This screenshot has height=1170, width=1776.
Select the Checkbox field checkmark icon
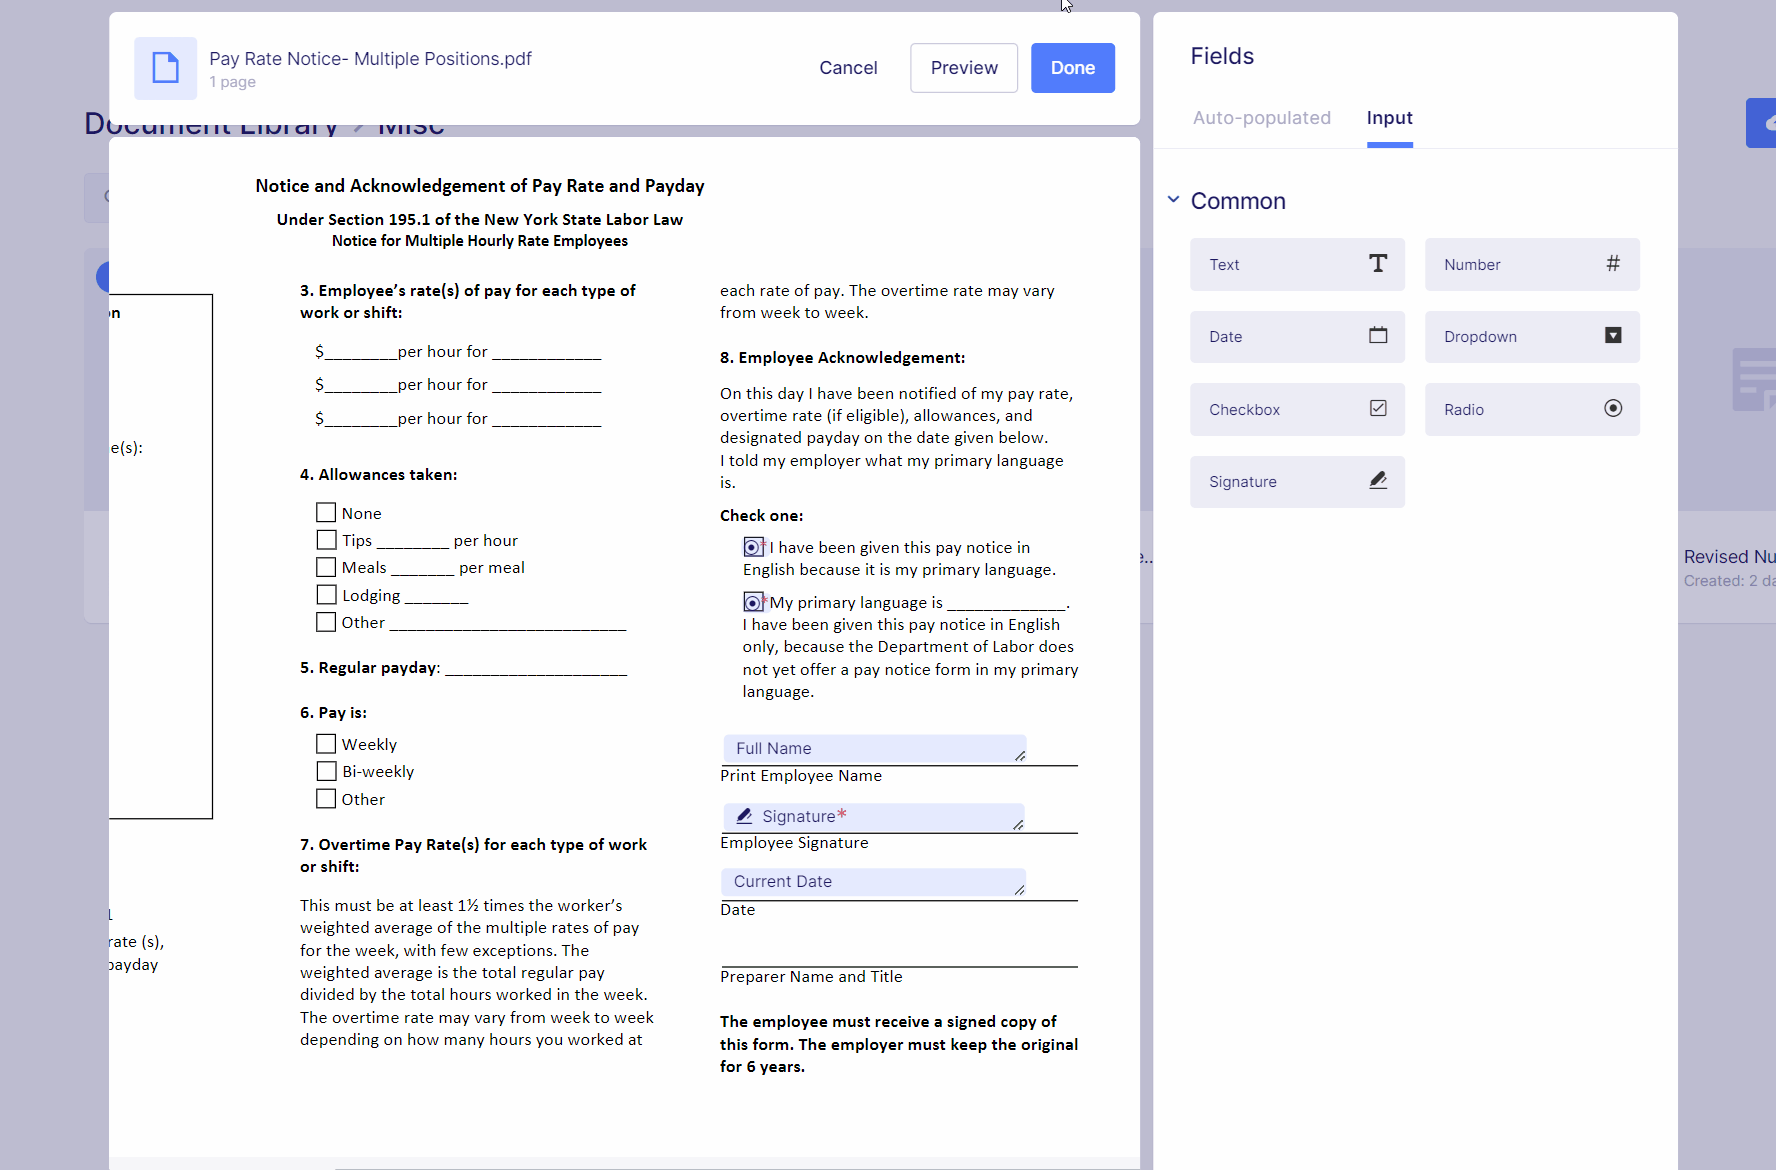(x=1378, y=408)
